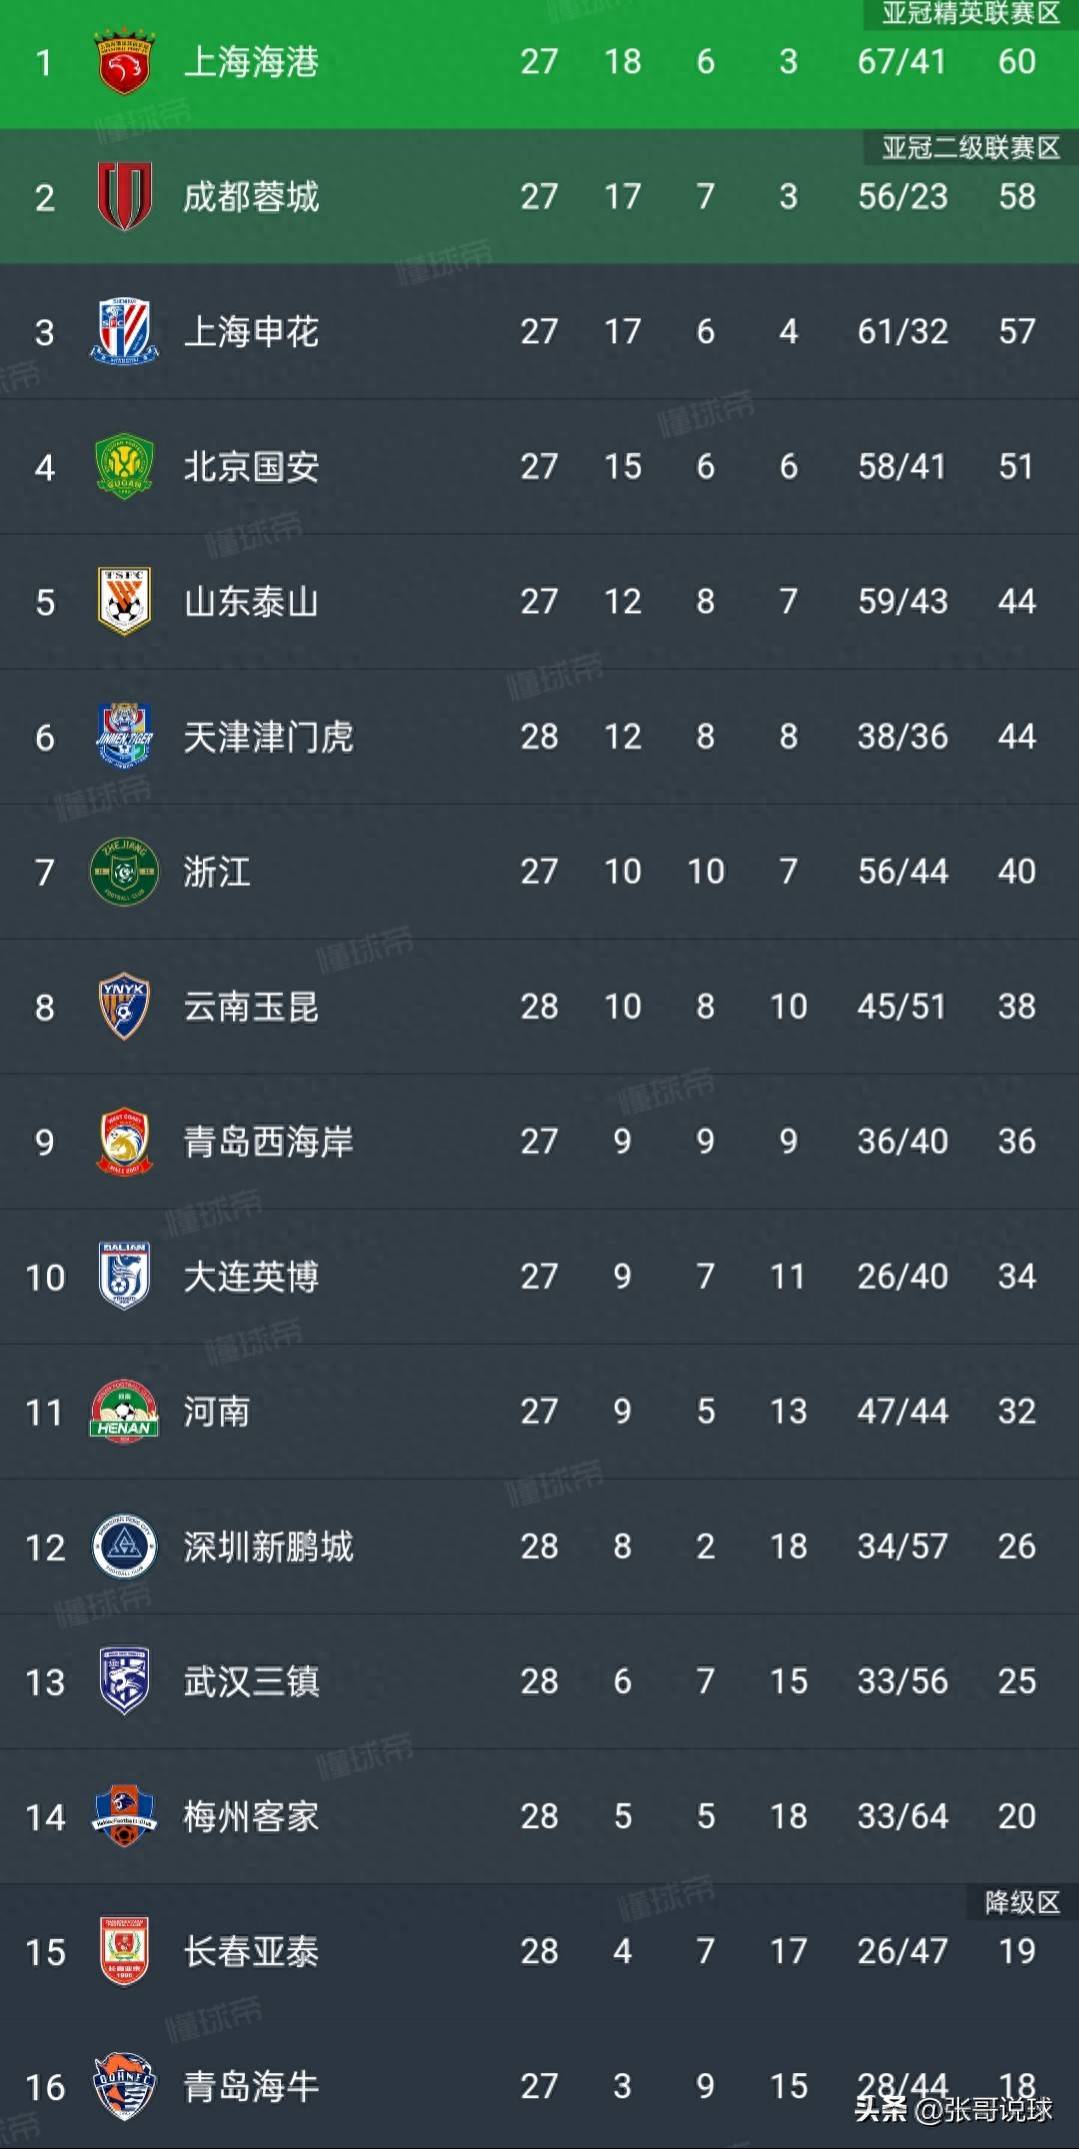Click the Beijing Guoan (北京国安) club crest
This screenshot has height=2149, width=1079.
pyautogui.click(x=124, y=466)
